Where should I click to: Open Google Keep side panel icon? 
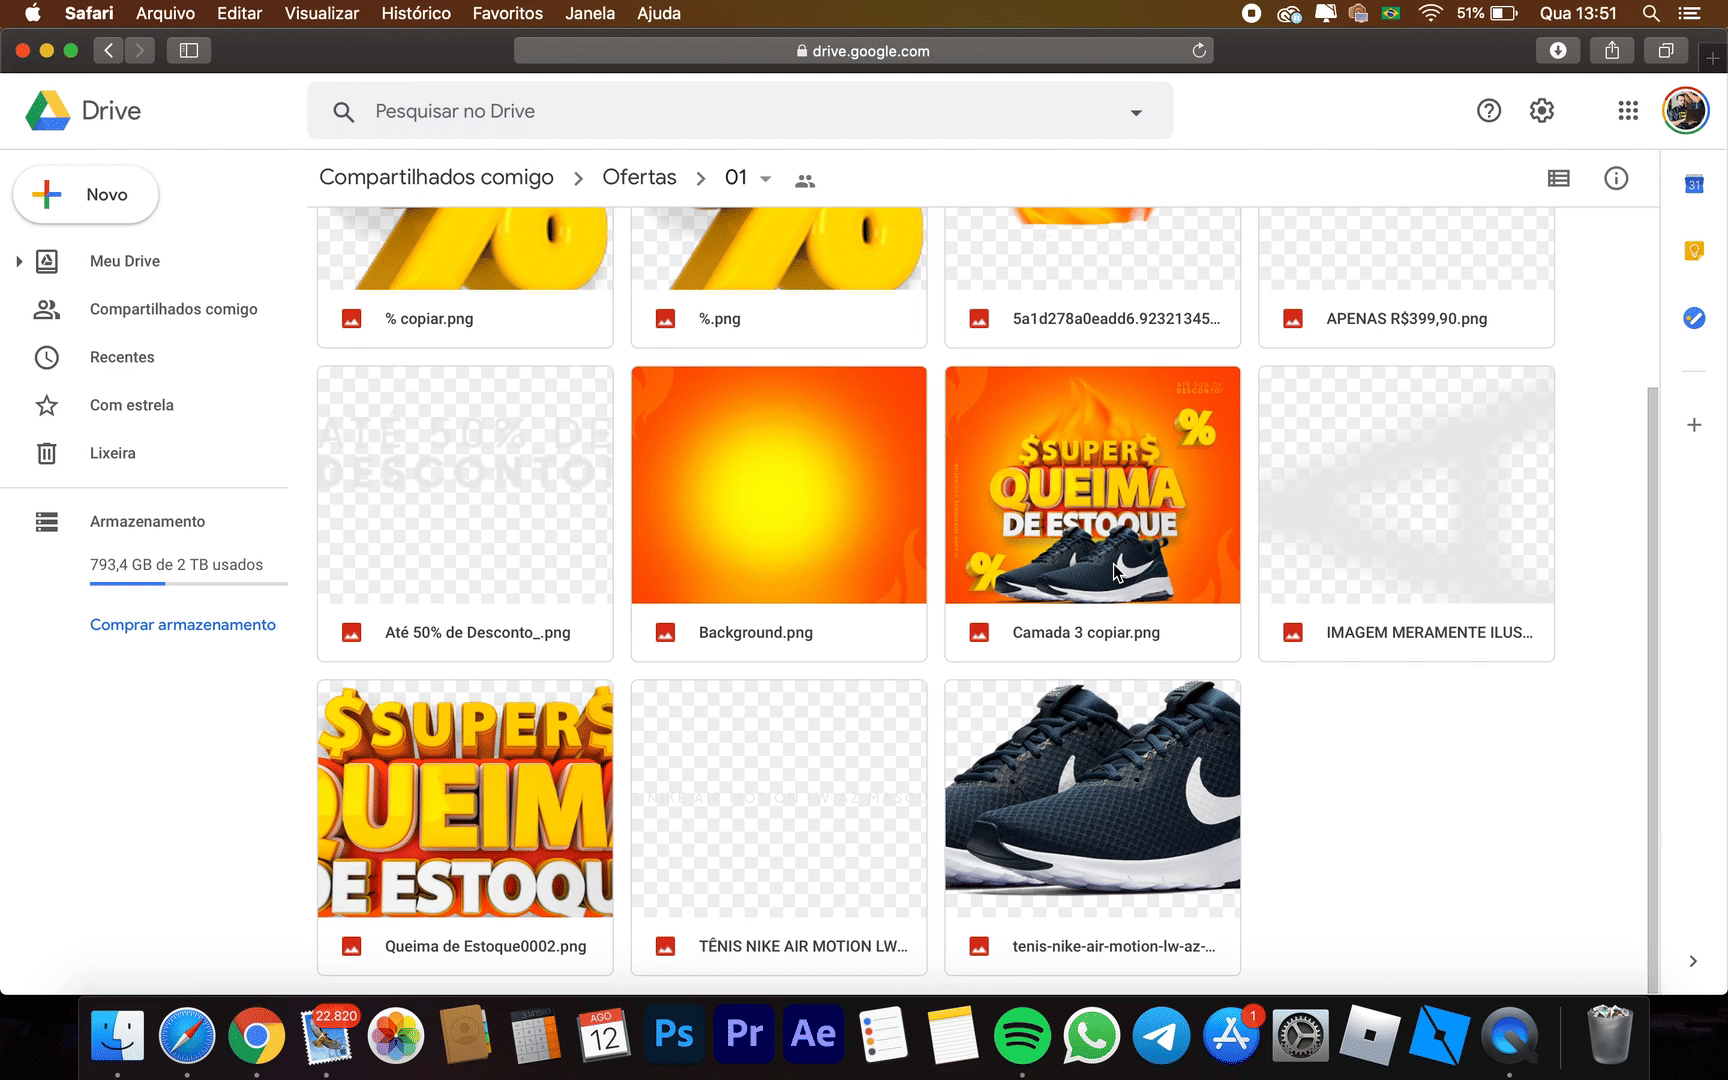tap(1693, 251)
